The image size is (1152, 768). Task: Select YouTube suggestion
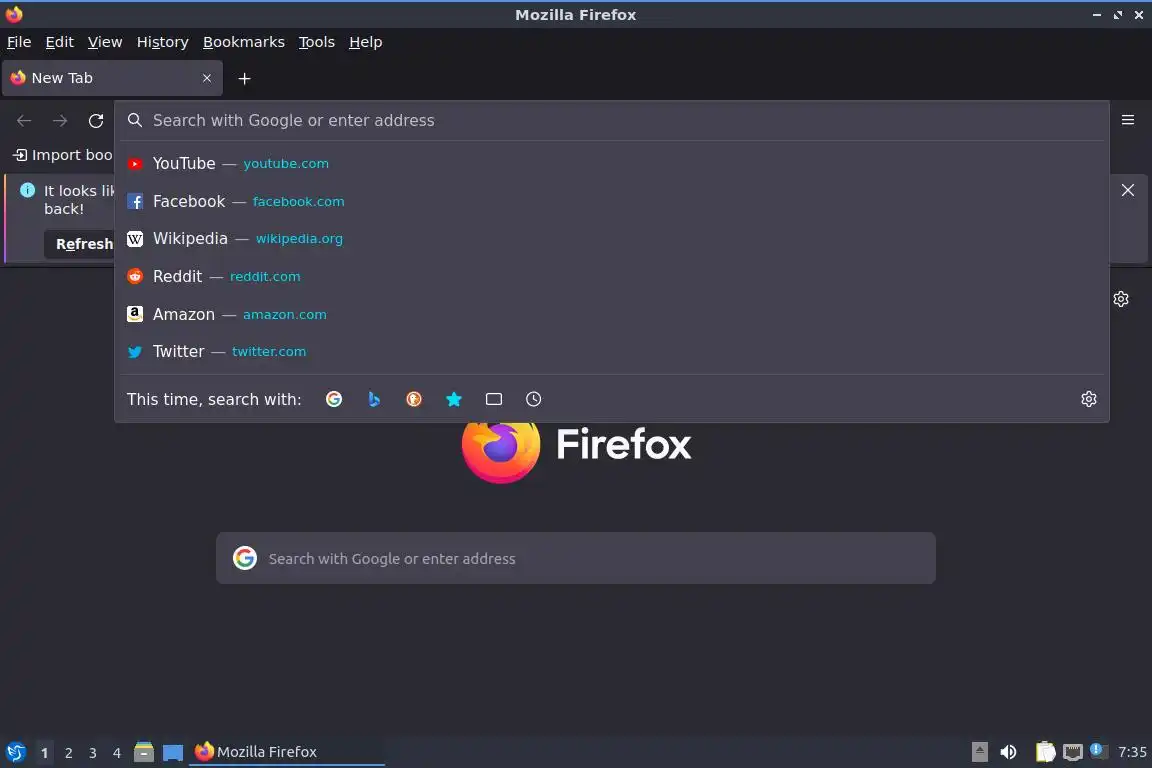(x=611, y=163)
